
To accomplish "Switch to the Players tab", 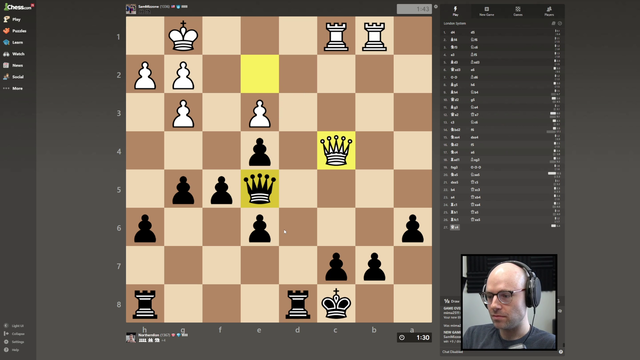I will (549, 11).
